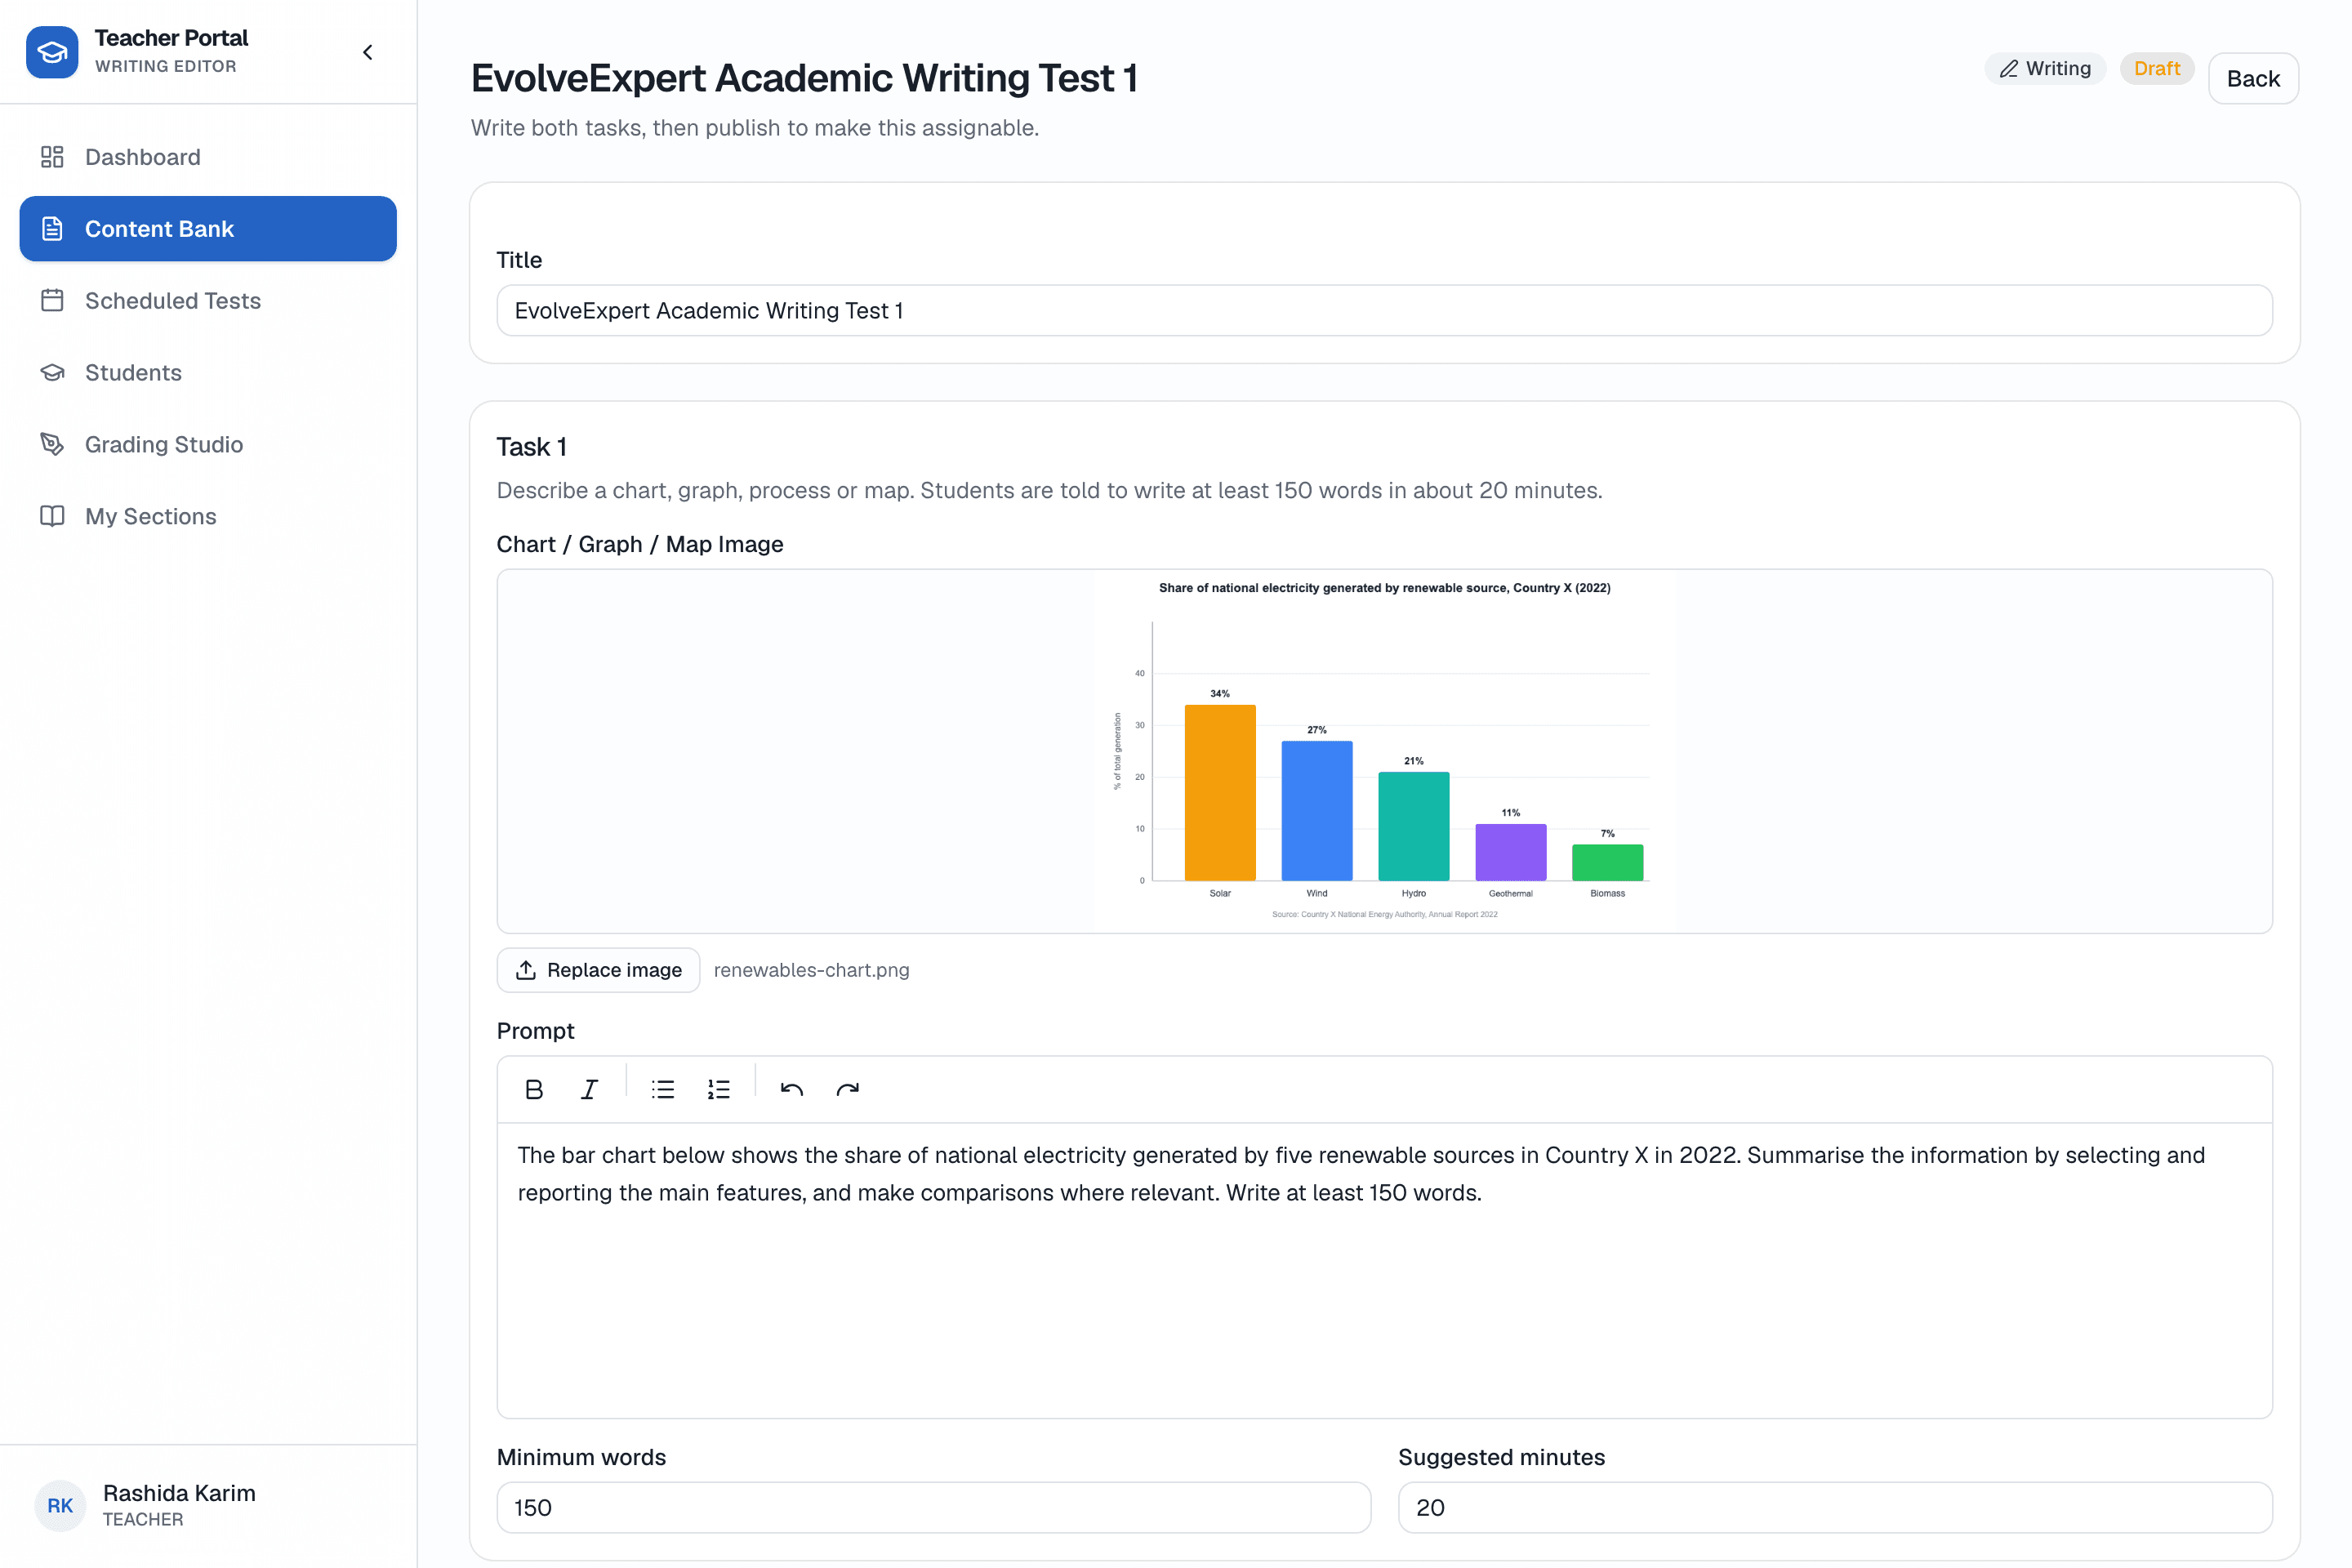Focus the Minimum words field
Screen dimensions: 2352x1568
pos(934,1508)
